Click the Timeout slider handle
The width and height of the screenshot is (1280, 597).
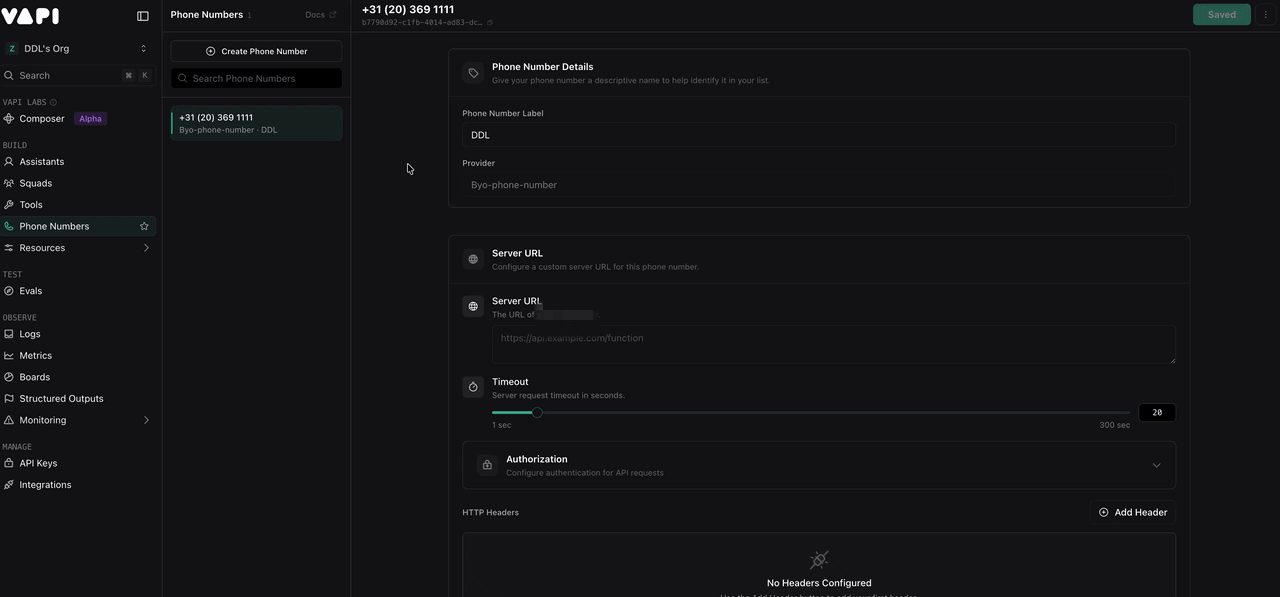tap(537, 412)
